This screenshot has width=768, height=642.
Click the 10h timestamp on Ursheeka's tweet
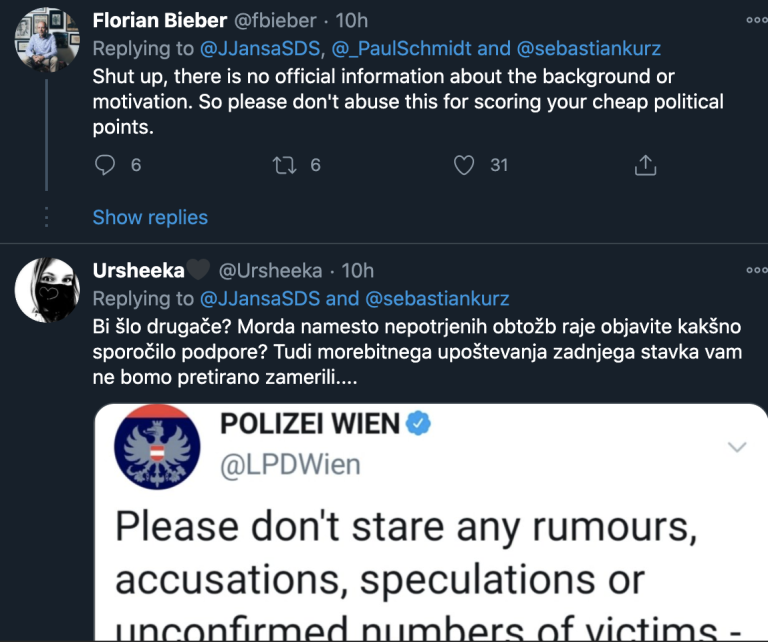pos(357,270)
